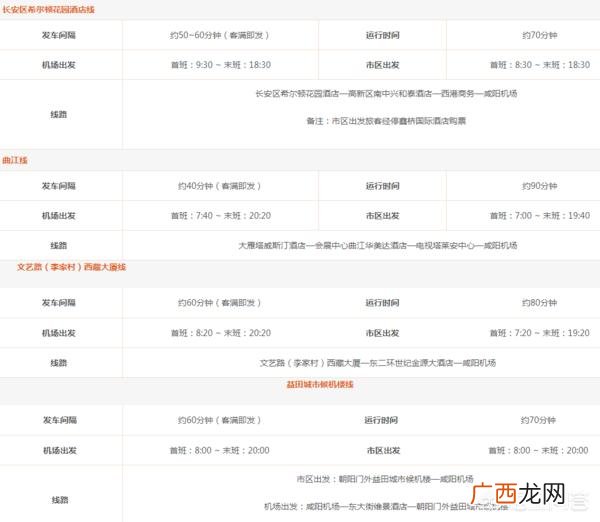Click the 市区出发 label beside 首班：8:30
The width and height of the screenshot is (600, 522).
click(x=383, y=65)
